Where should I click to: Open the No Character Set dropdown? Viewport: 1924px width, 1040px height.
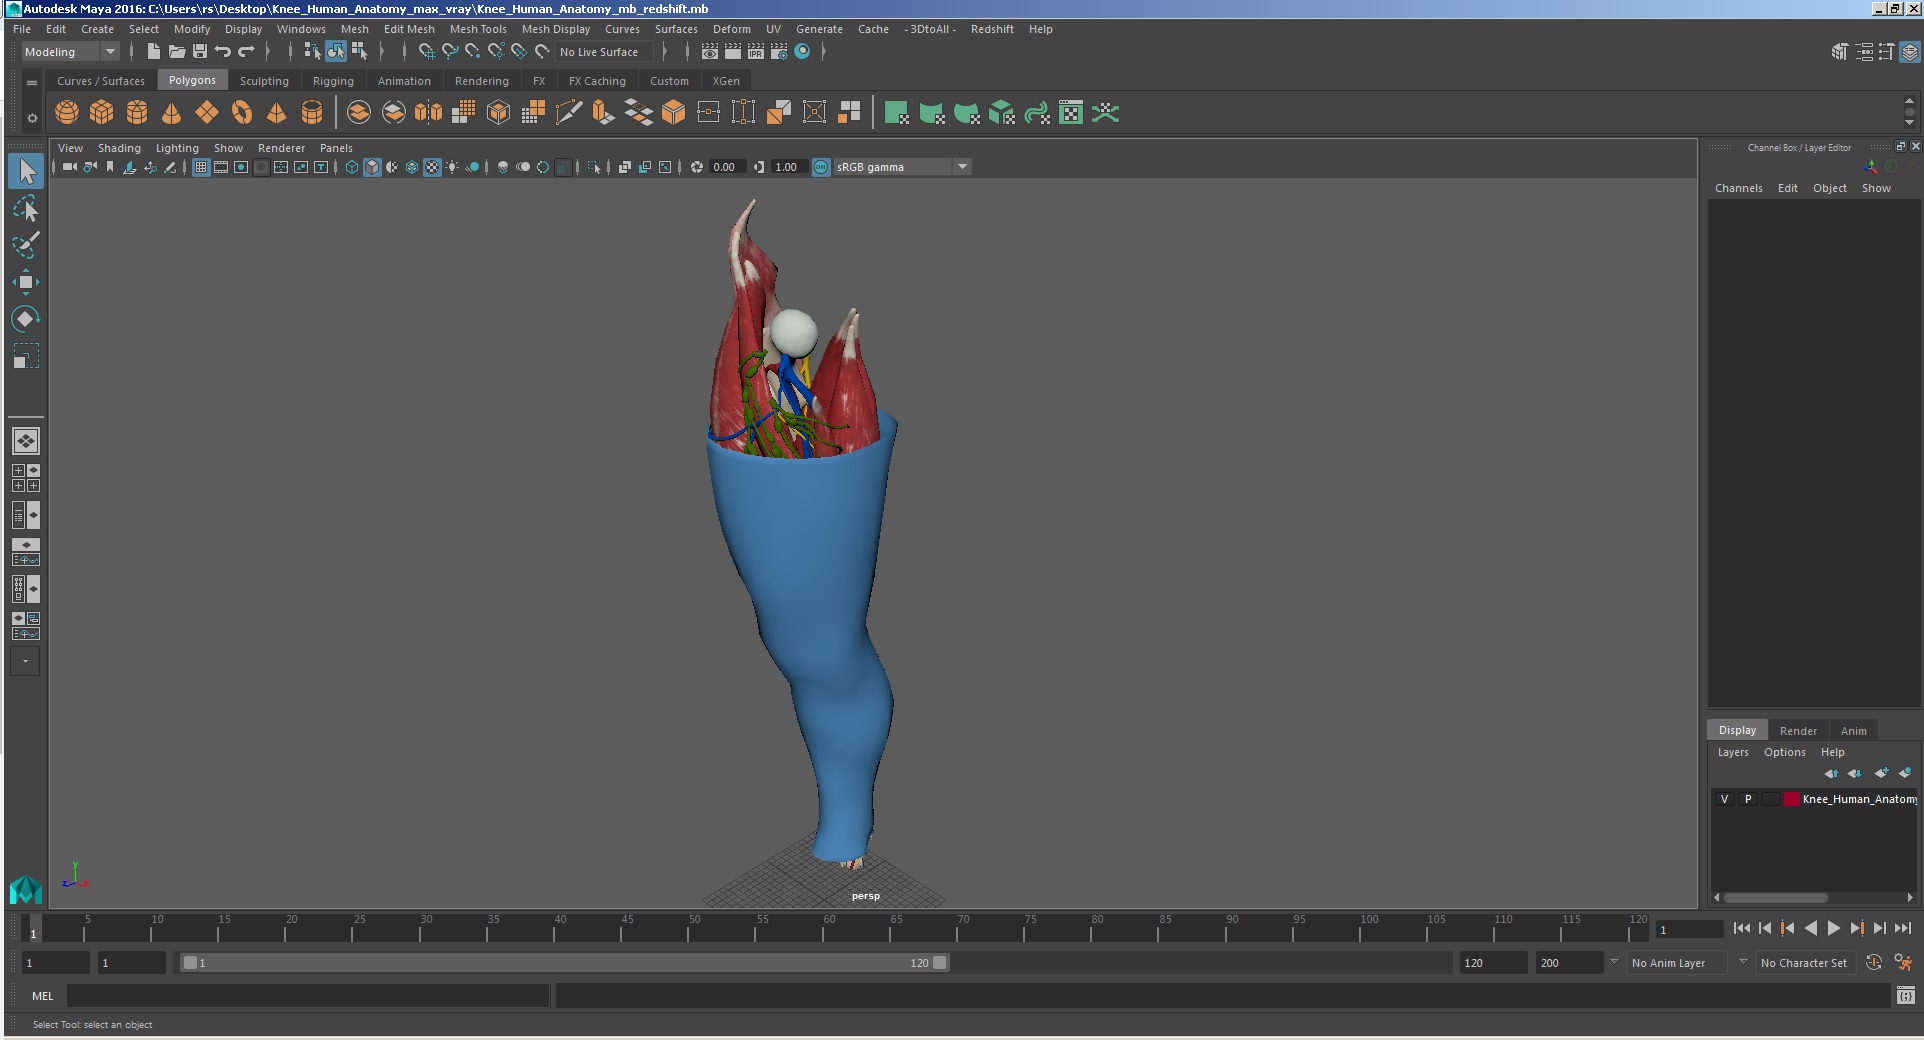pos(1804,963)
